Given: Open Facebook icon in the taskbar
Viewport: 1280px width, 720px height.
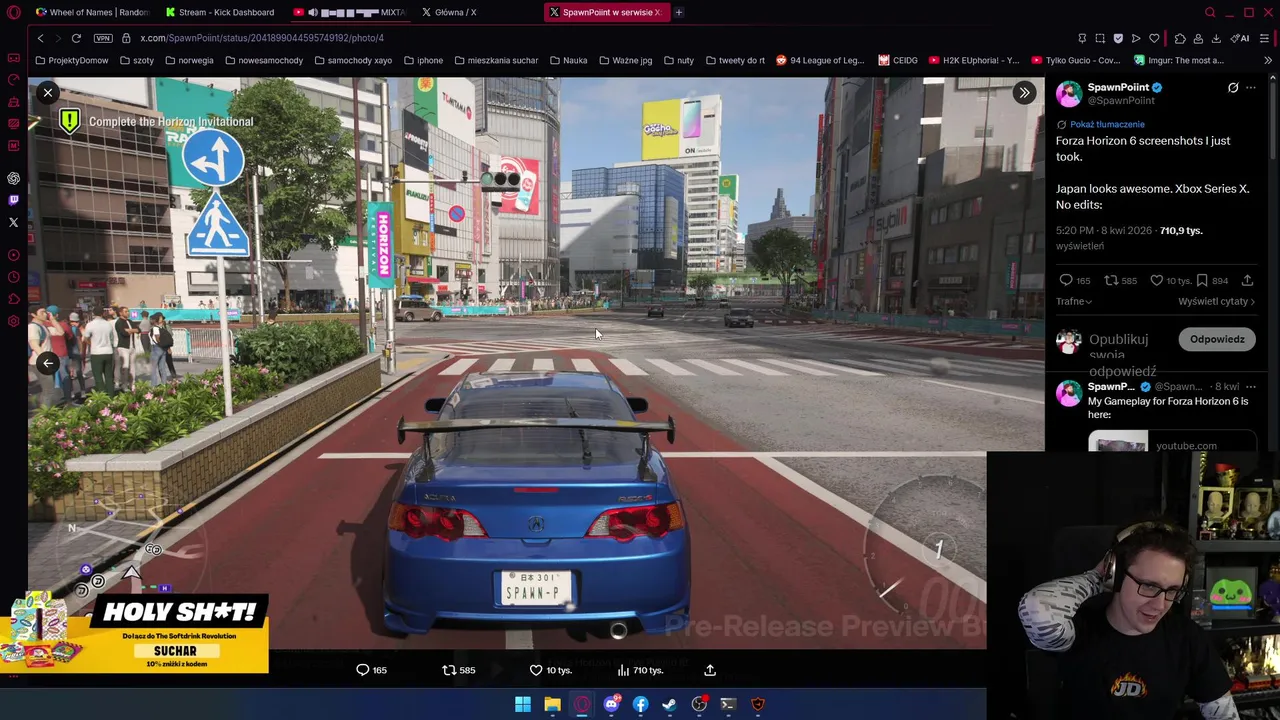Looking at the screenshot, I should coord(640,704).
